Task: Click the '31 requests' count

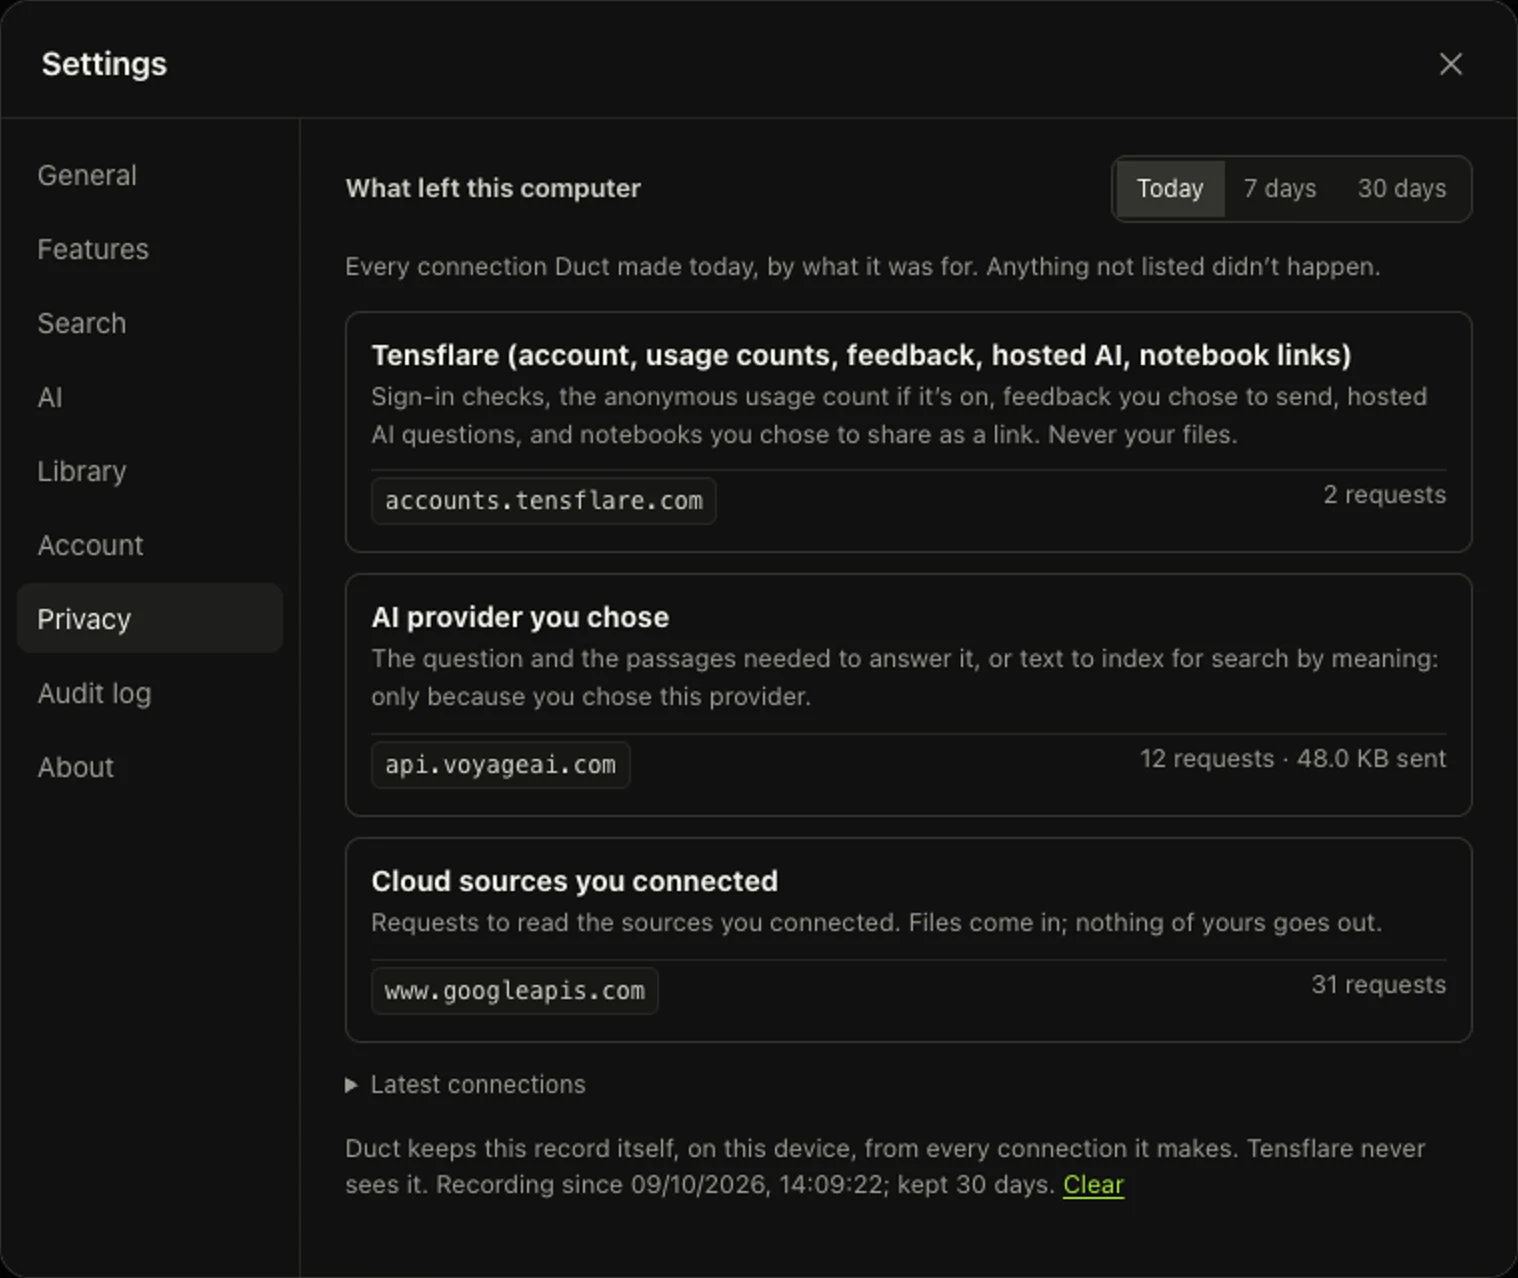Action: 1378,984
